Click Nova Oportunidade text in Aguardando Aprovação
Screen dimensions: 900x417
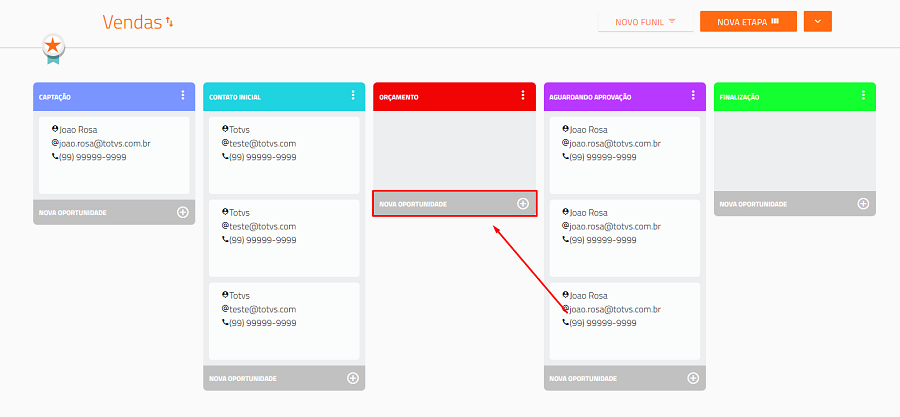(583, 379)
